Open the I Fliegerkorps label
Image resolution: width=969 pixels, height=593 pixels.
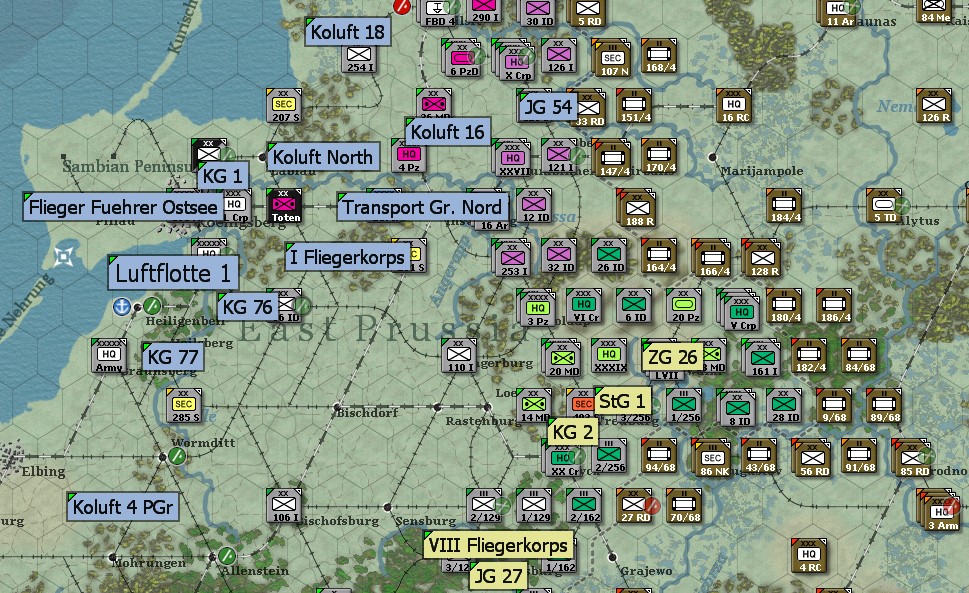[x=348, y=257]
